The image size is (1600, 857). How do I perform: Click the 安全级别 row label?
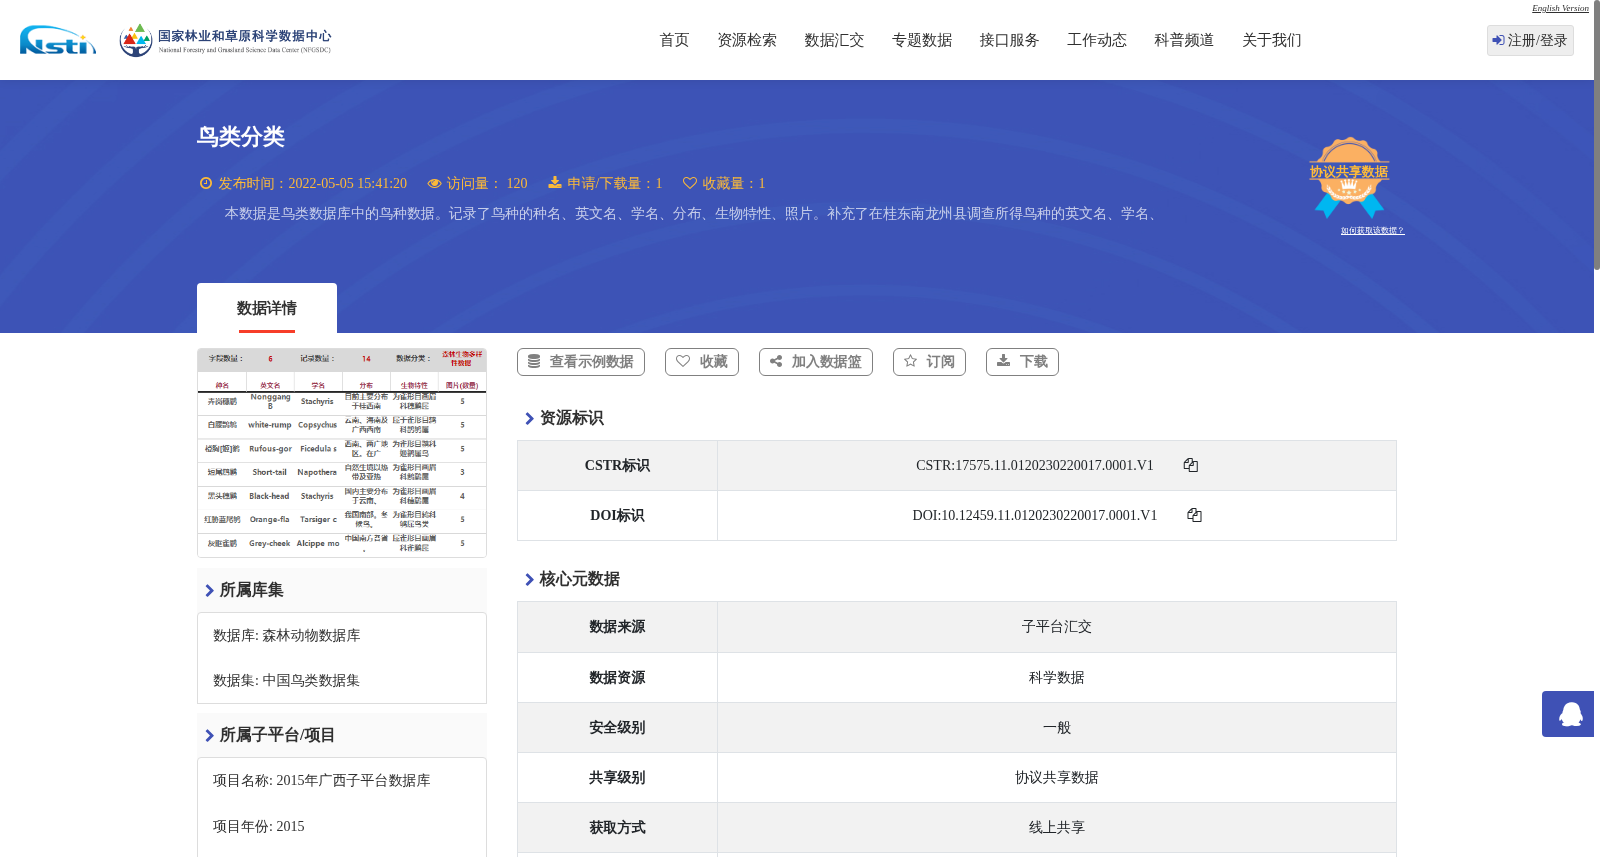[x=617, y=728]
